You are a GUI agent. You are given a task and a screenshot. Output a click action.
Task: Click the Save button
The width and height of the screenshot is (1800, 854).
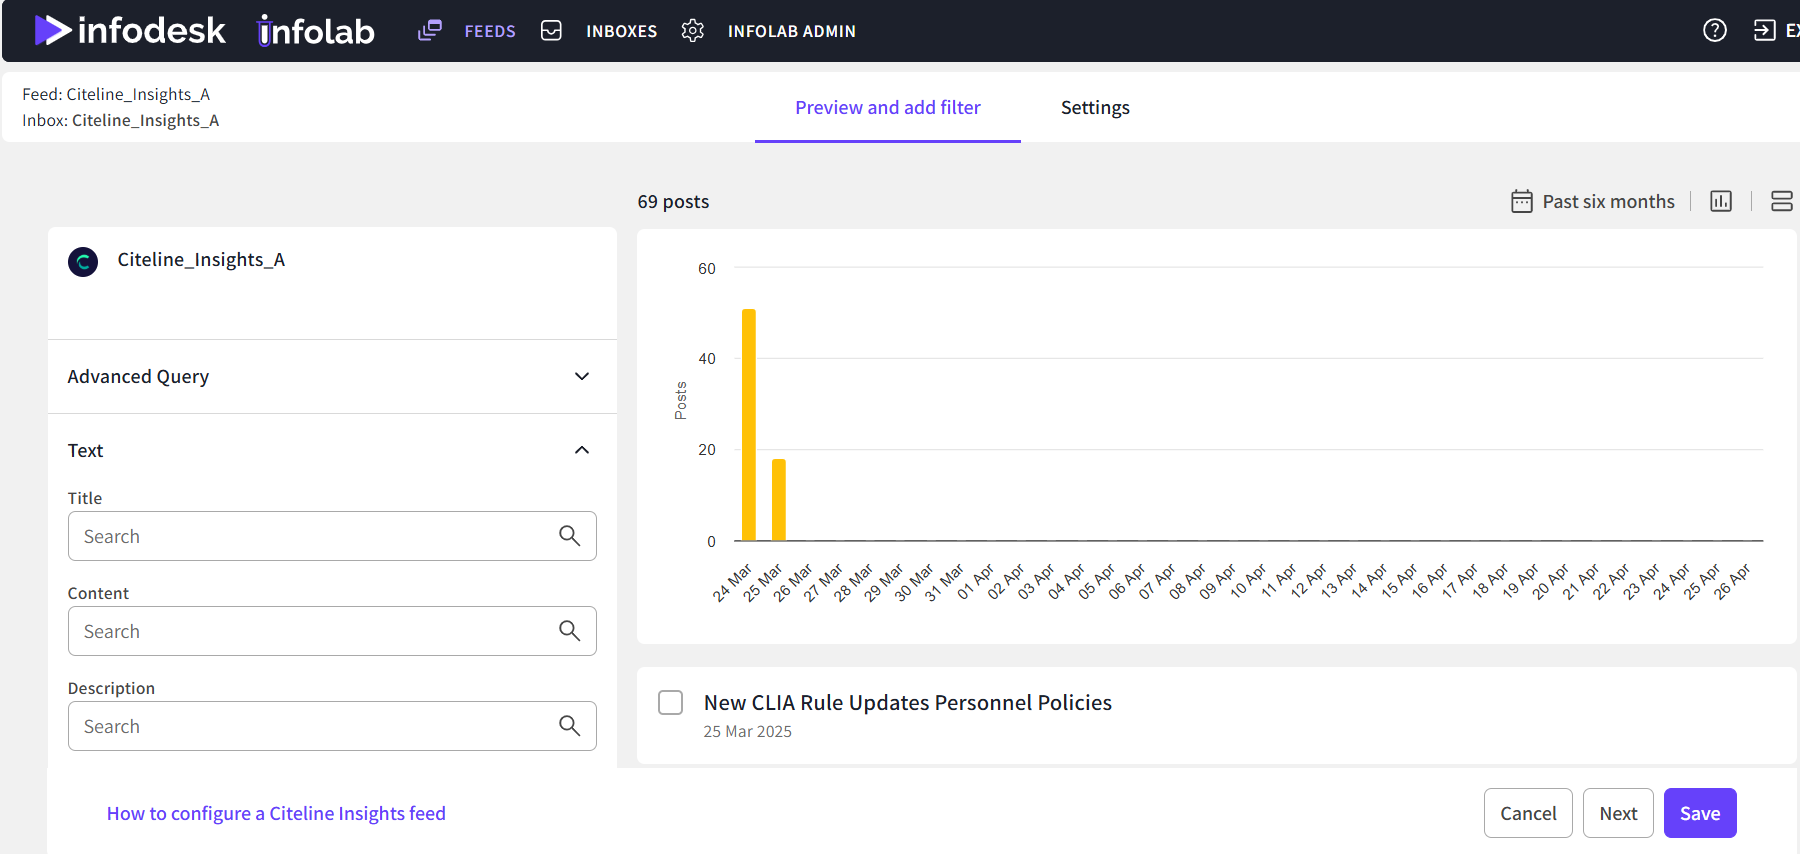1699,813
